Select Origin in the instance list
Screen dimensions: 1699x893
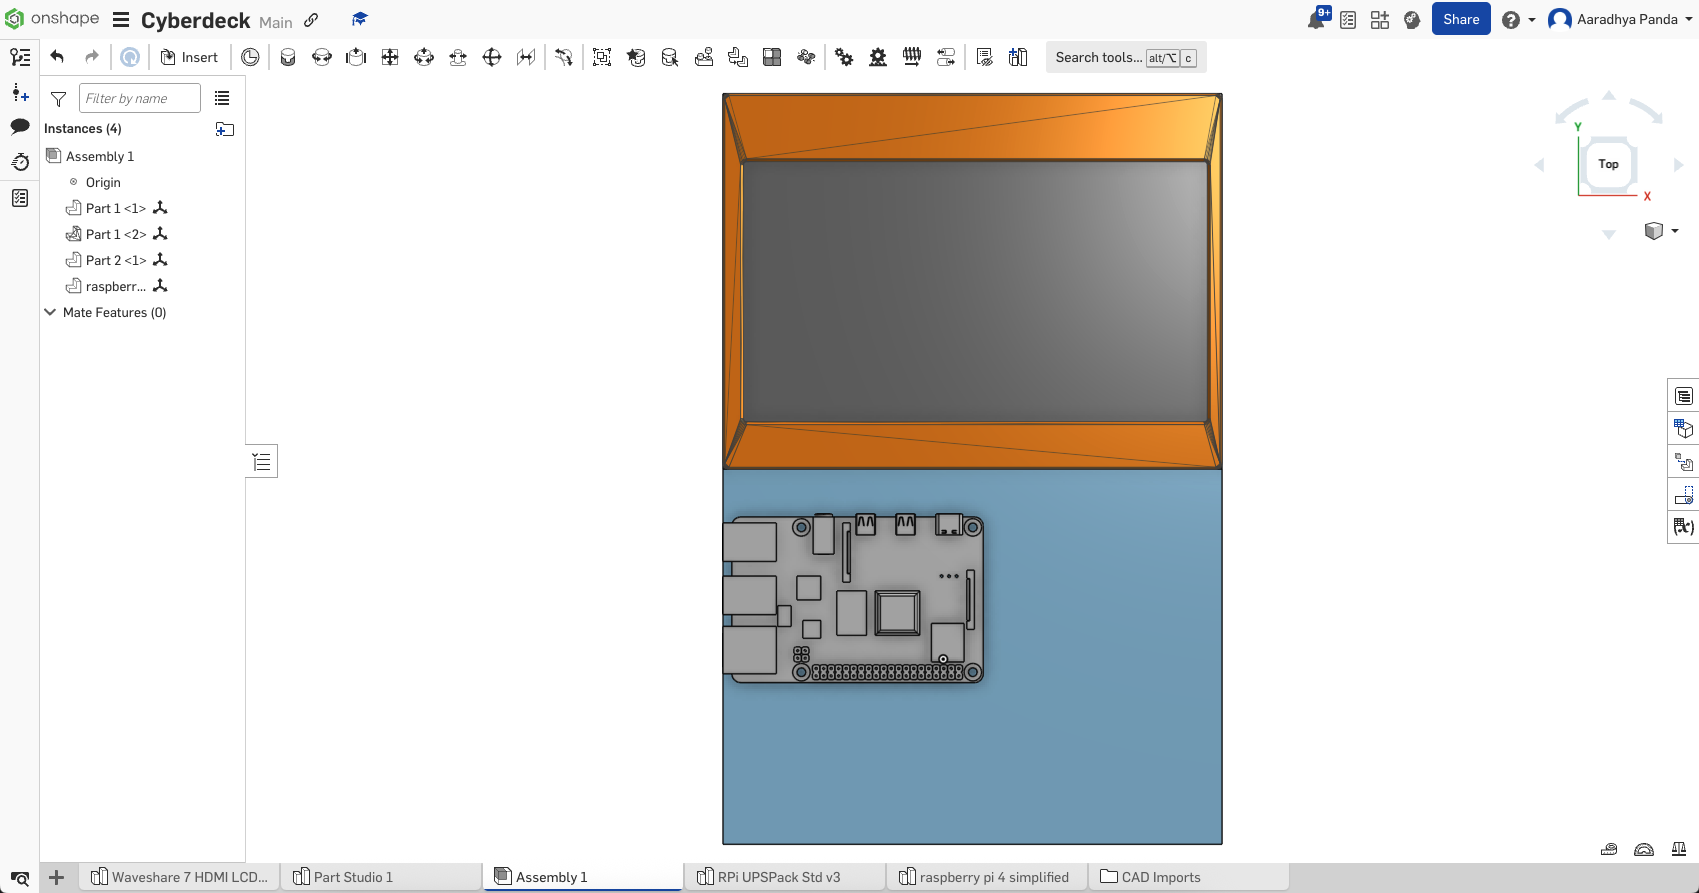(x=103, y=182)
